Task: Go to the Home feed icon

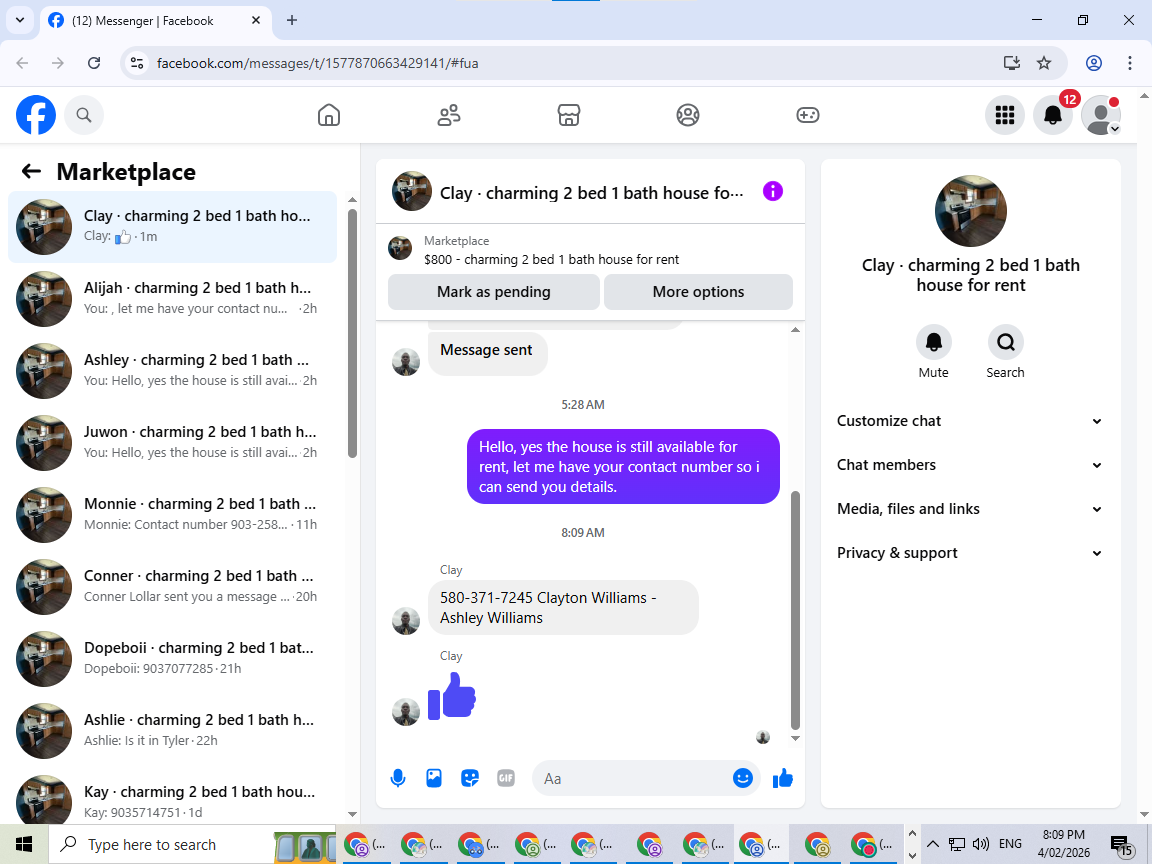Action: [x=328, y=115]
